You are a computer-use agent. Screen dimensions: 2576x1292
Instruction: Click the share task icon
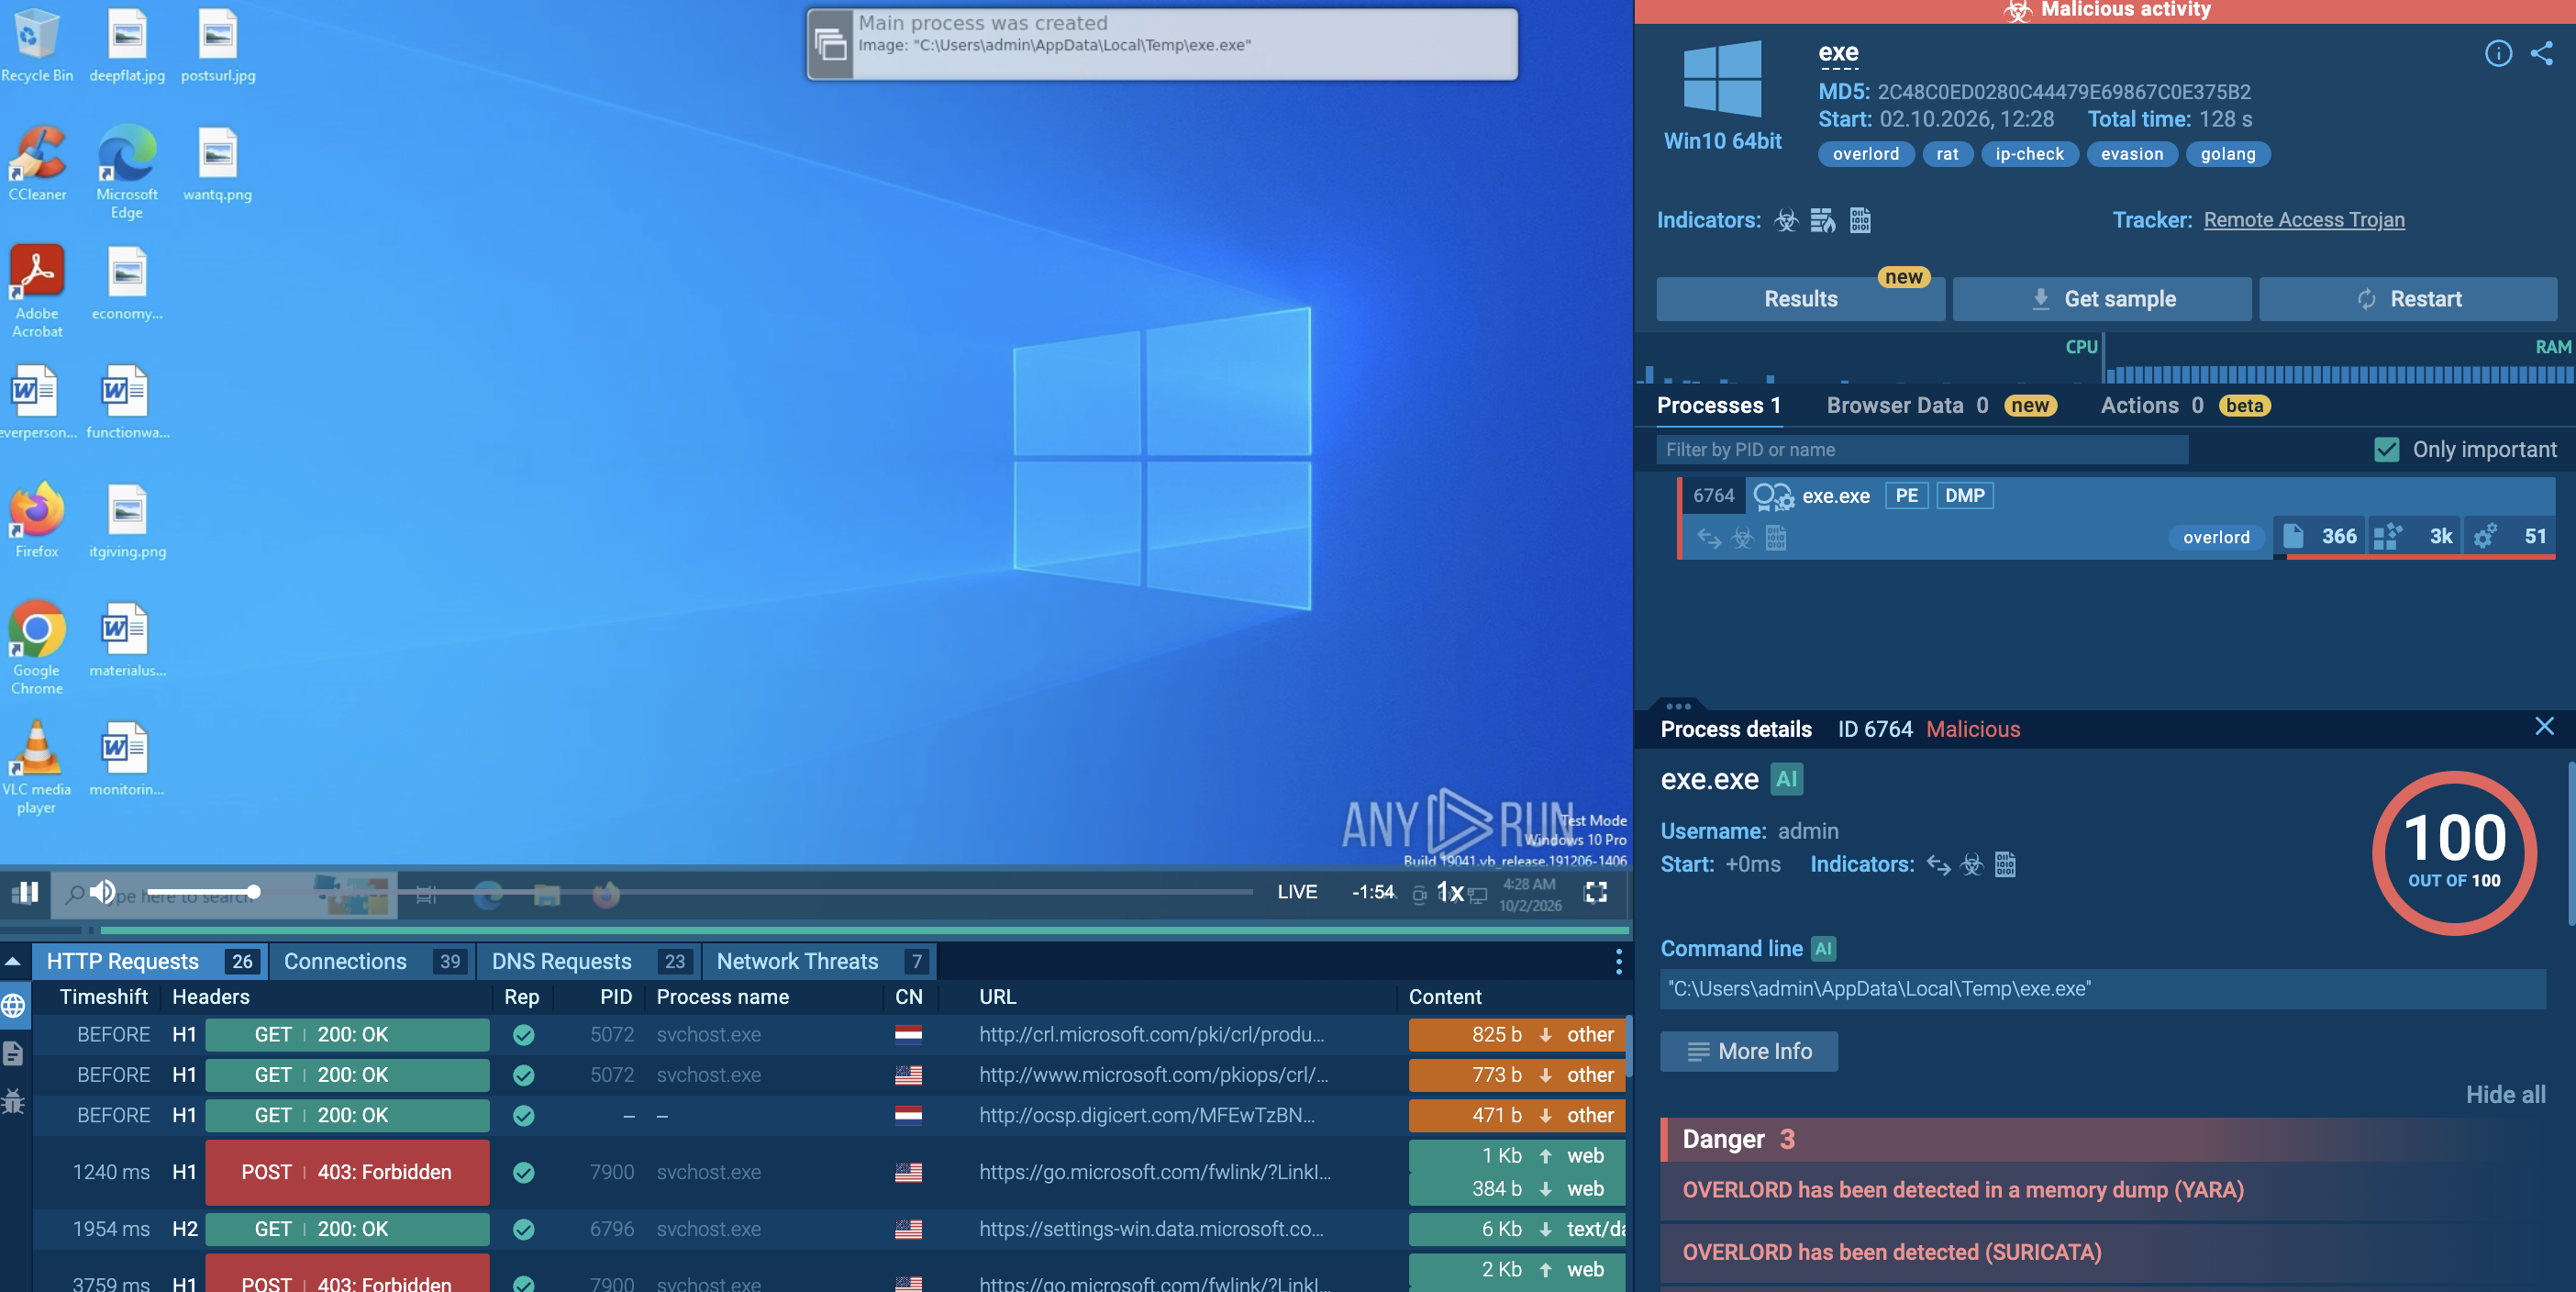click(2541, 53)
